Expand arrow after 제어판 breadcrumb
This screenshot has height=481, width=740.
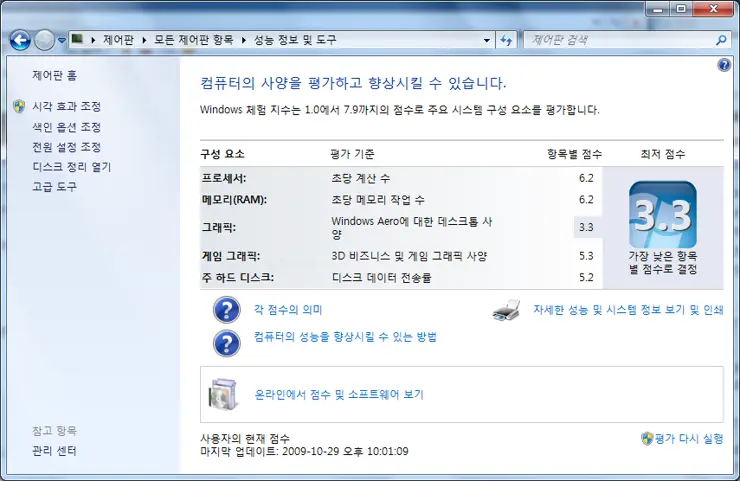[x=144, y=40]
